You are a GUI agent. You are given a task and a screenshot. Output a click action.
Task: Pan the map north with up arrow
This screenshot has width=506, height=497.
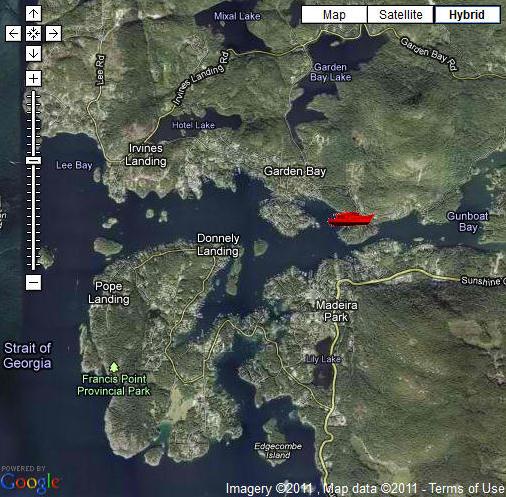point(33,14)
